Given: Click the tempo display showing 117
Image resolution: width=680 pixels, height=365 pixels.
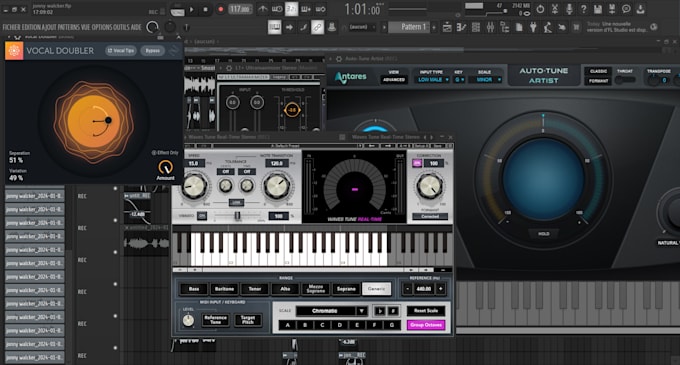Looking at the screenshot, I should click(x=240, y=9).
